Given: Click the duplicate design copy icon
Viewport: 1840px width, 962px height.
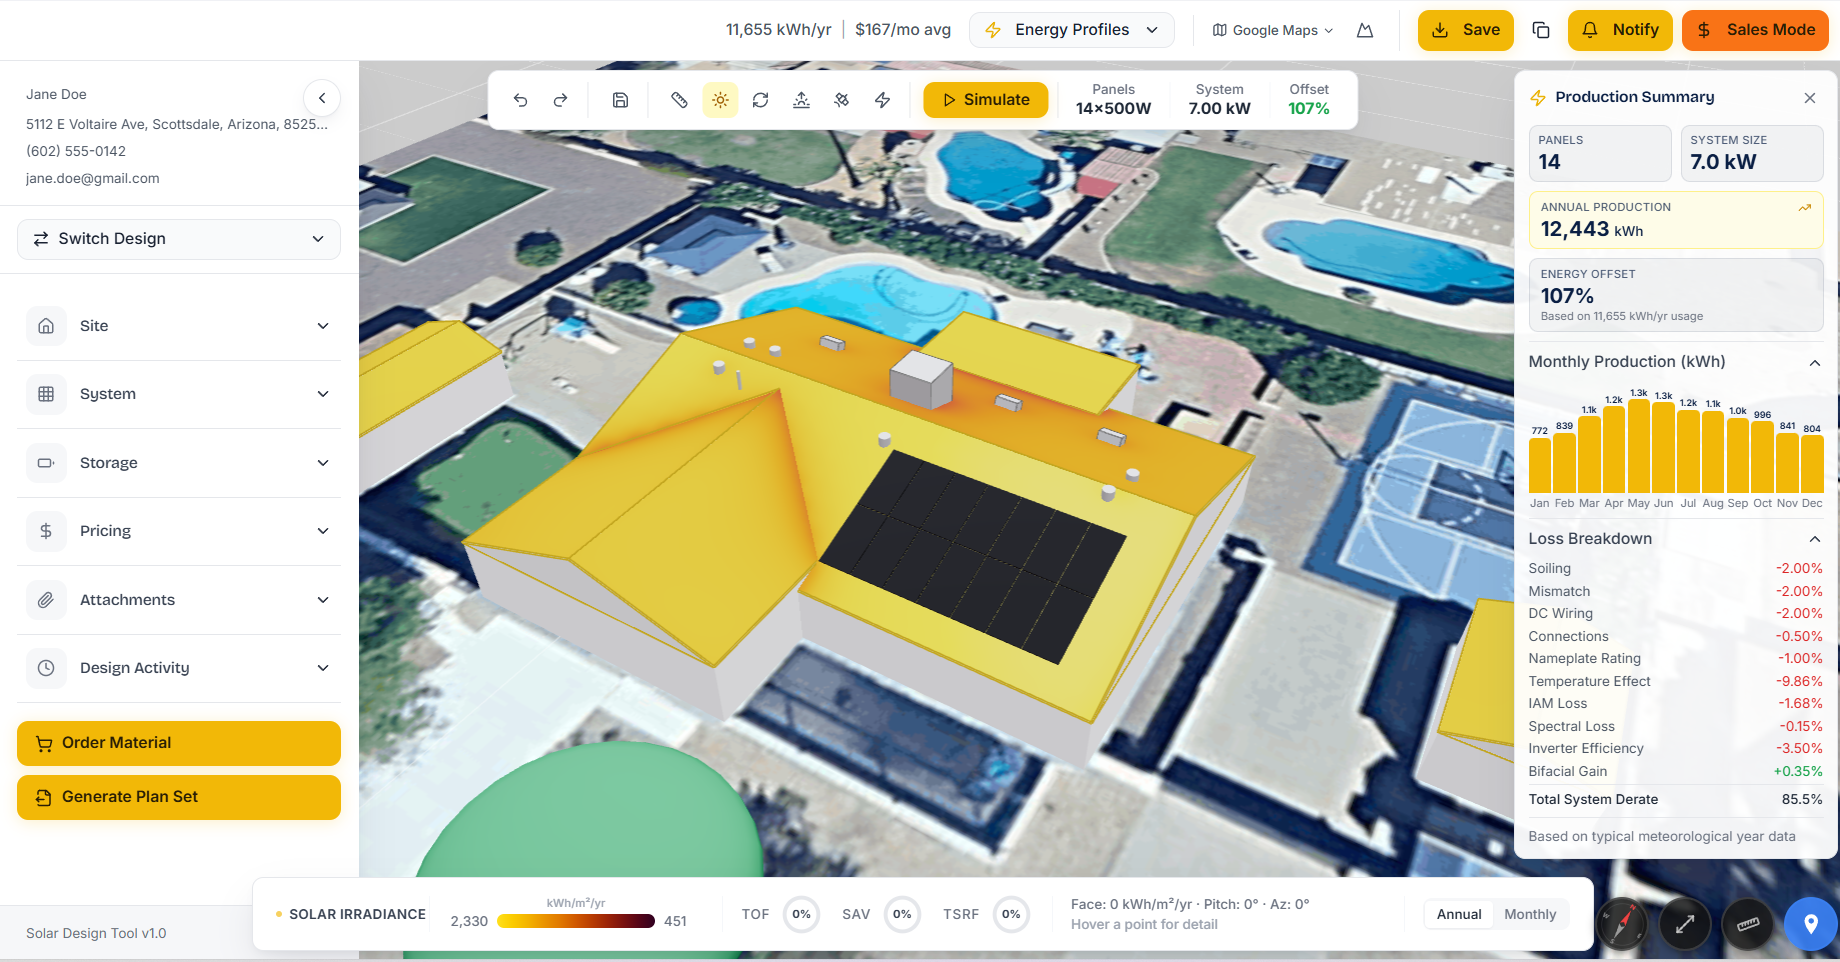Looking at the screenshot, I should (1541, 30).
